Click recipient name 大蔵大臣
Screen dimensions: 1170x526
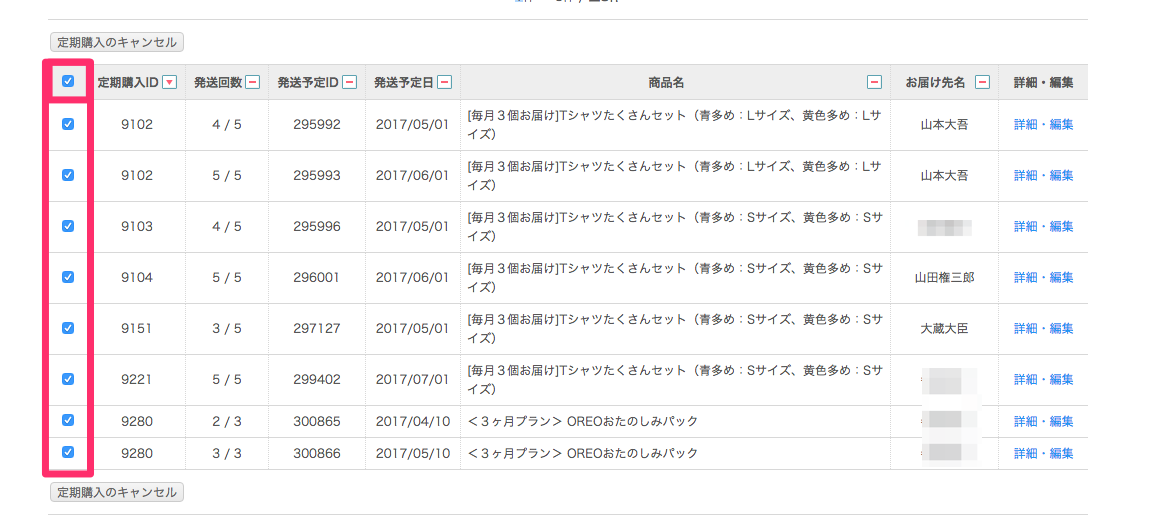pyautogui.click(x=944, y=328)
